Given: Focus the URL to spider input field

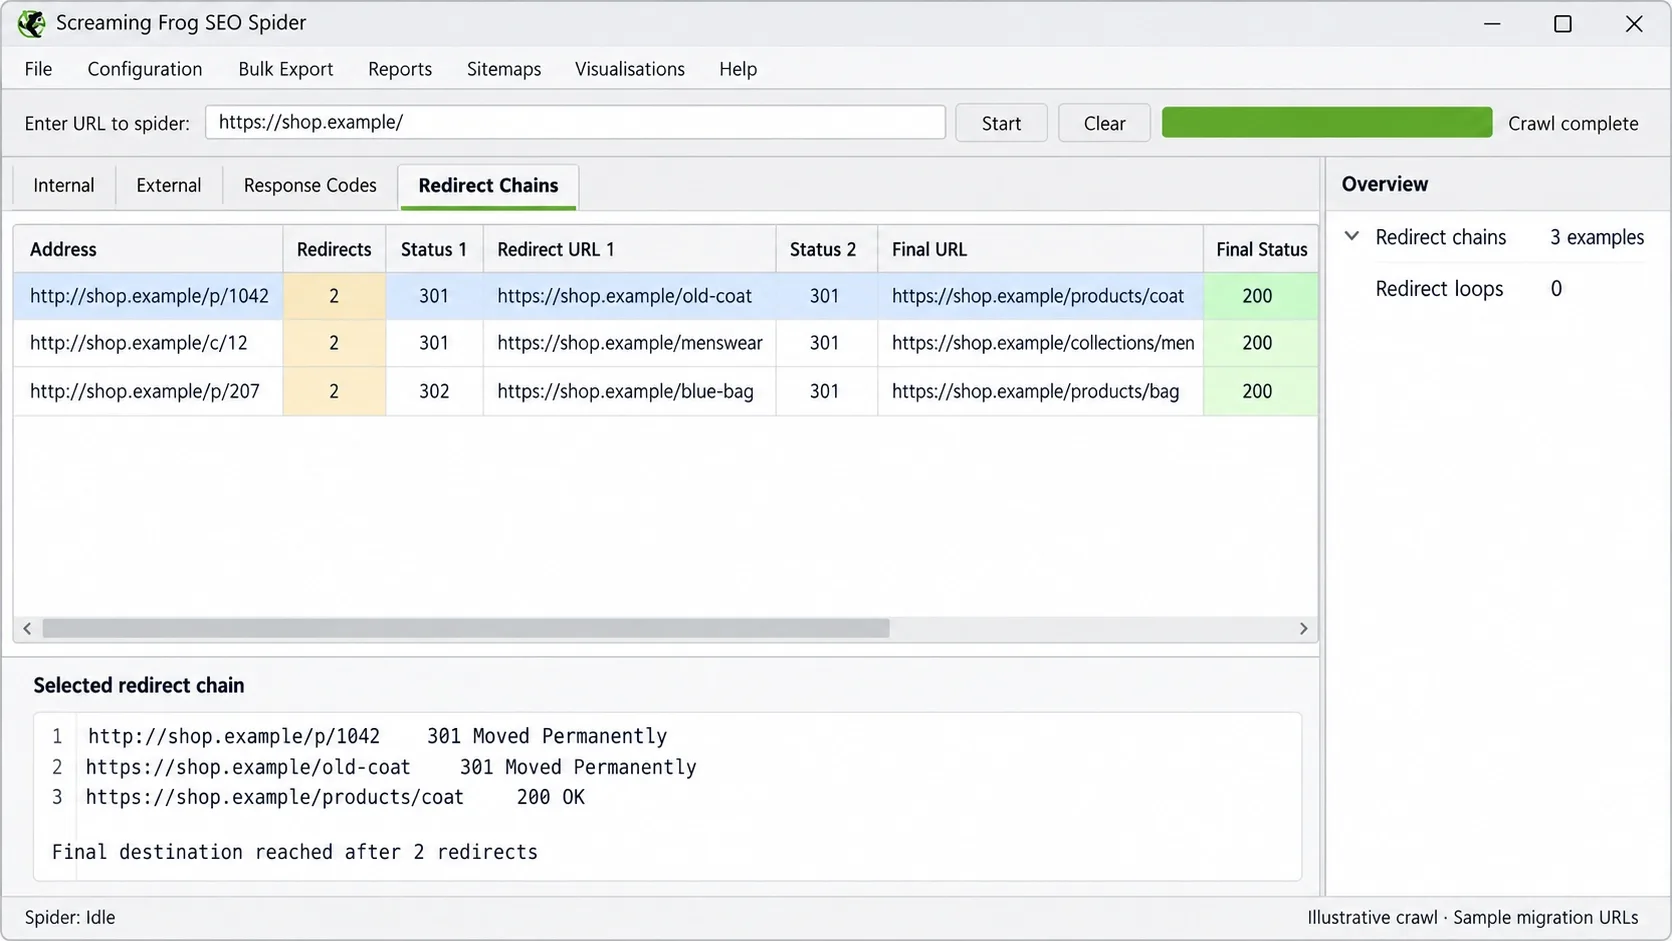Looking at the screenshot, I should pos(575,122).
